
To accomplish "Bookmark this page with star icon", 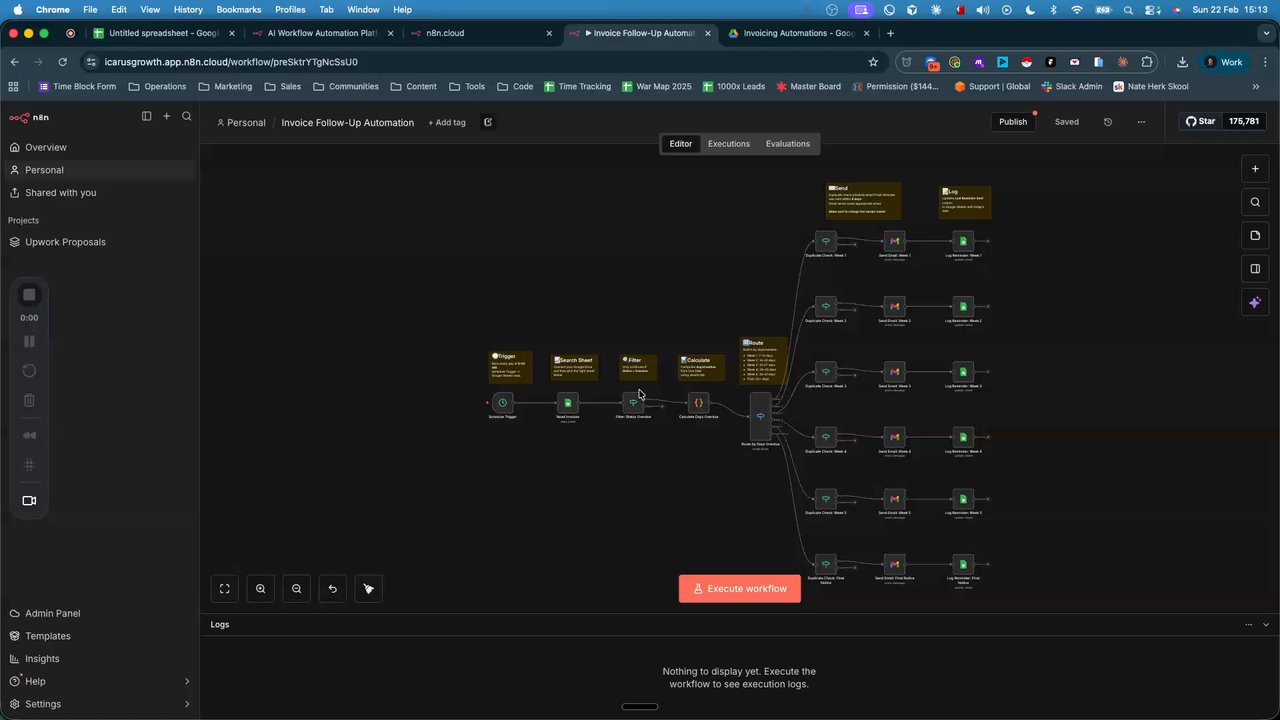I will click(873, 62).
